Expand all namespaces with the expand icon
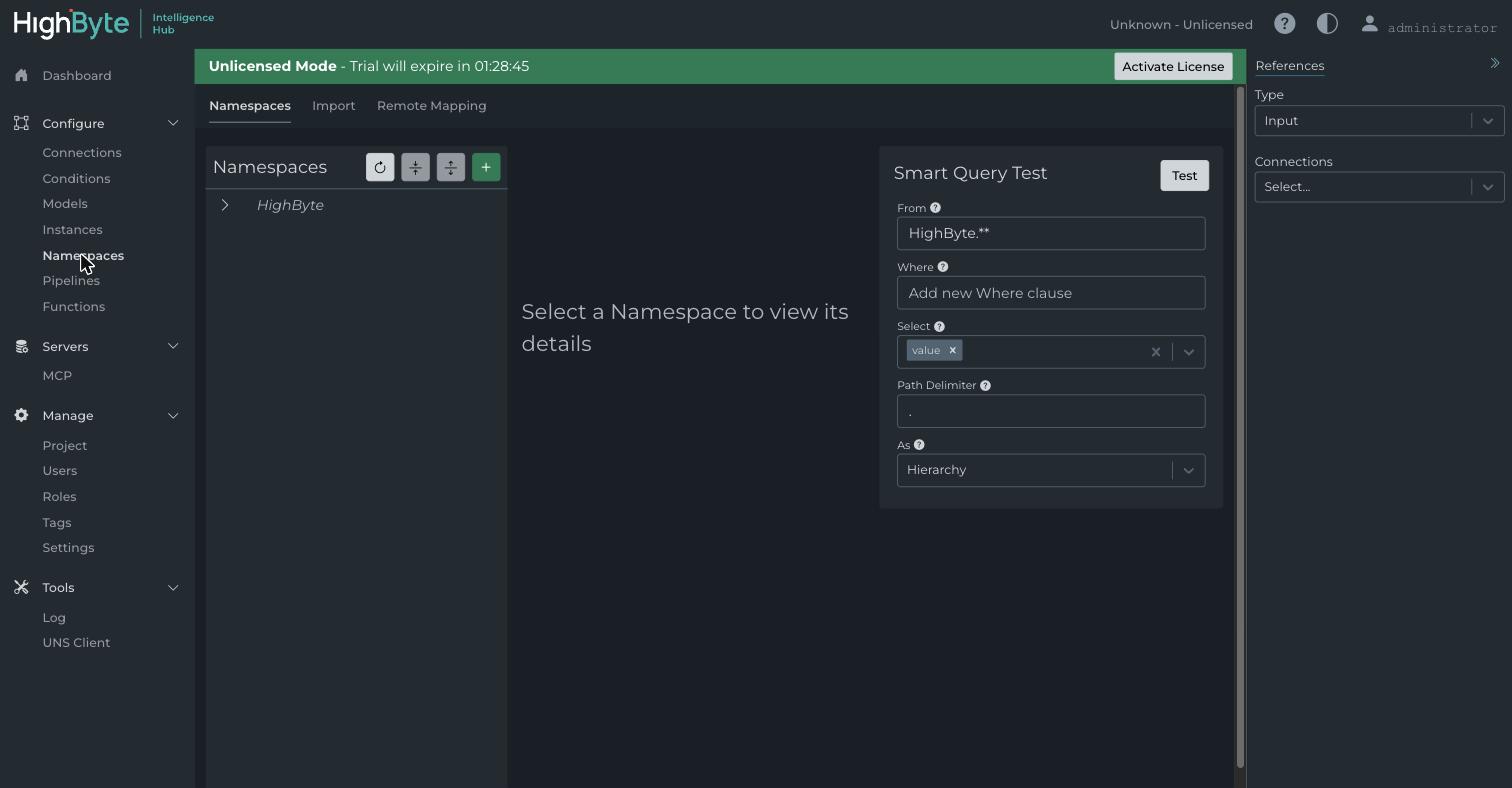Viewport: 1512px width, 788px height. (x=451, y=168)
